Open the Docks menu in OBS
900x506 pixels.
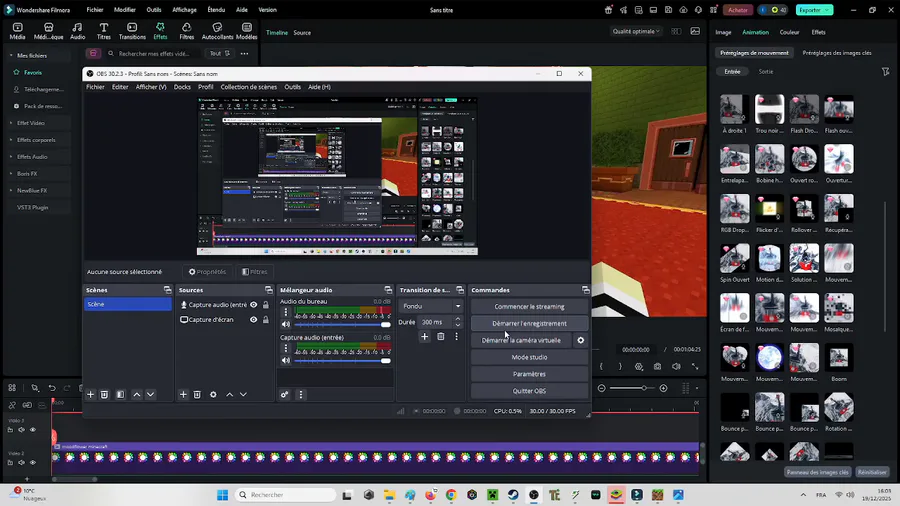pos(182,87)
